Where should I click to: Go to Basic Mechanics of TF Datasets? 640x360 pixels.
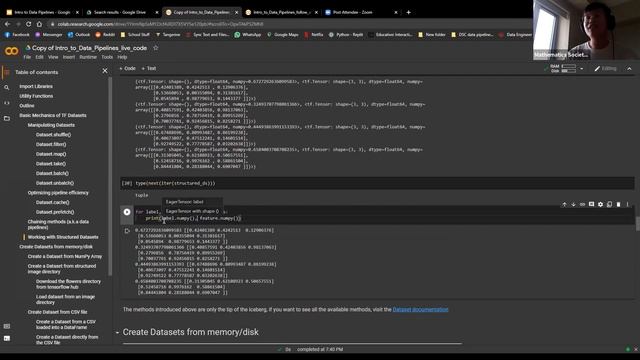53,116
